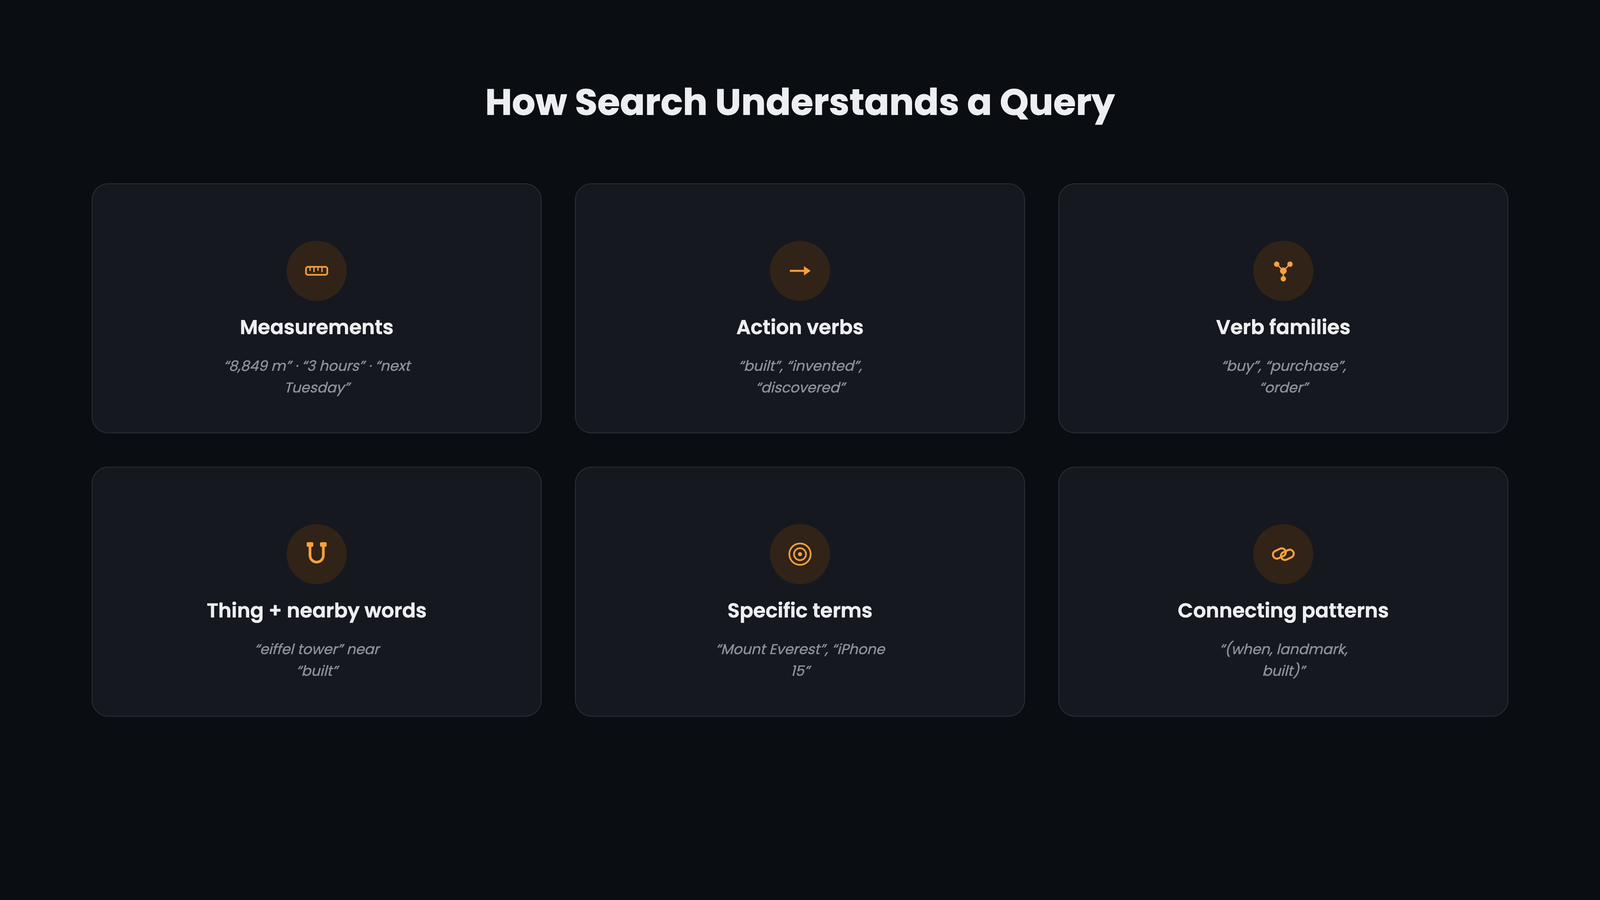Click the "Mount Everest", "iPhone 15" example
Viewport: 1600px width, 900px height.
click(x=800, y=660)
